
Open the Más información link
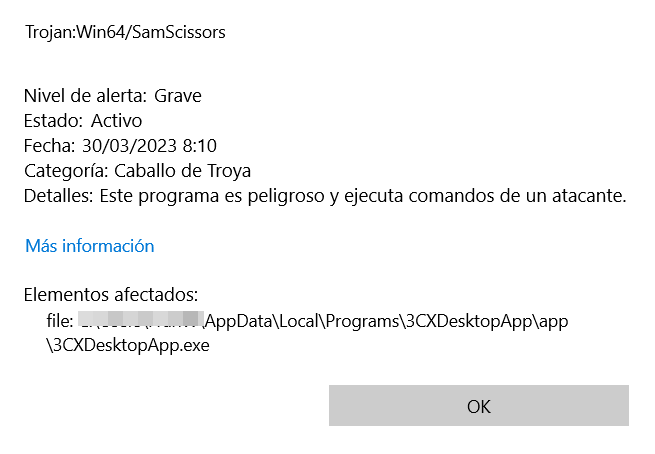click(x=89, y=246)
